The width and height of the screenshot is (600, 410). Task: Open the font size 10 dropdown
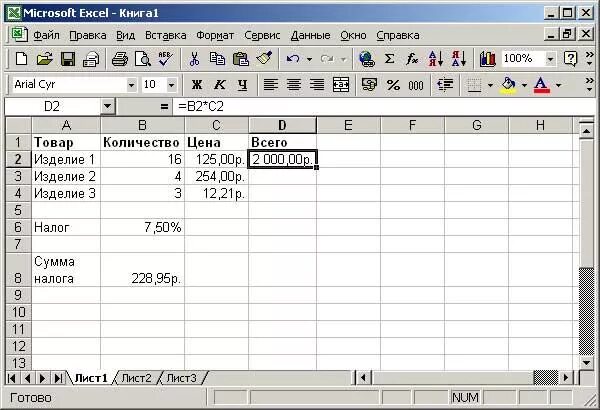pos(172,85)
